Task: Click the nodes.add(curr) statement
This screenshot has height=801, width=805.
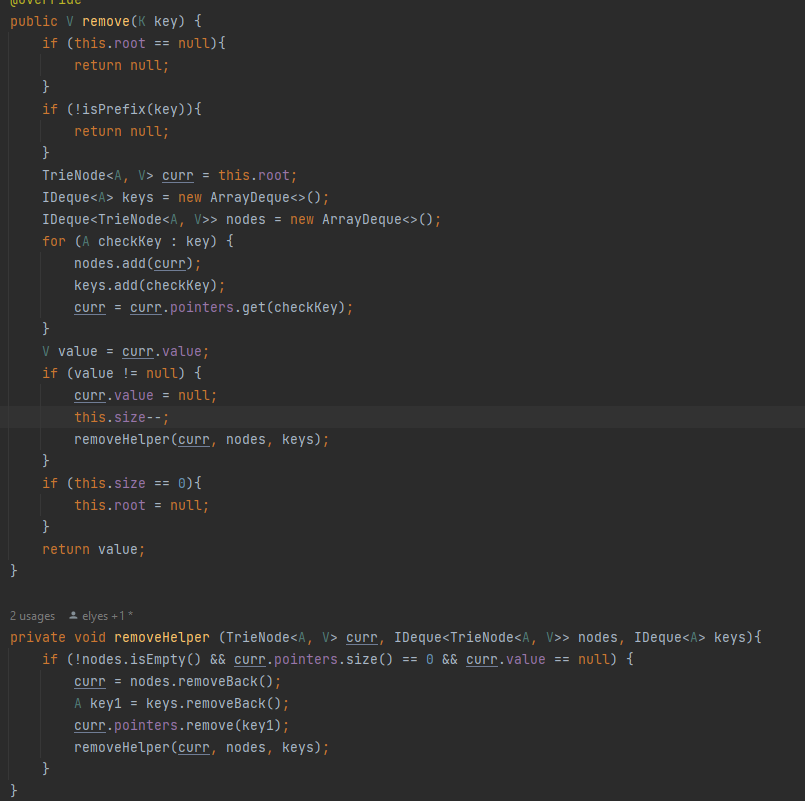Action: 137,263
